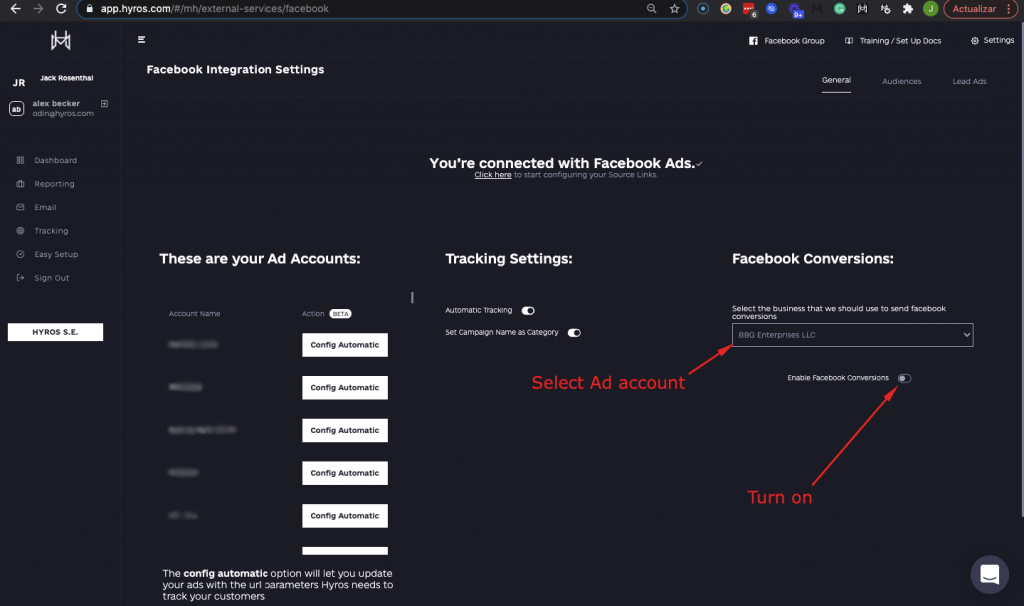Click the BETA badge next to Action
1024x606 pixels.
click(340, 313)
